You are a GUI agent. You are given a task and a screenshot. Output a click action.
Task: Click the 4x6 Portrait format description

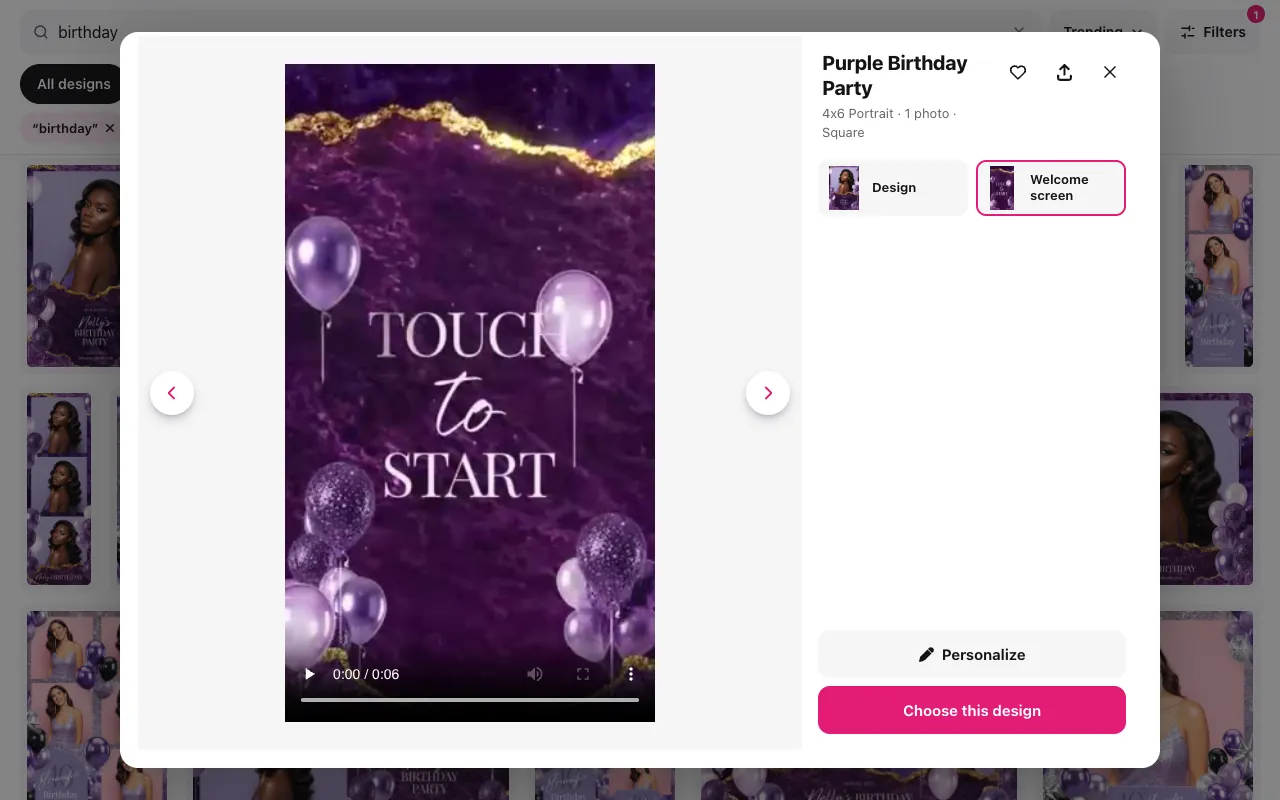[x=889, y=123]
